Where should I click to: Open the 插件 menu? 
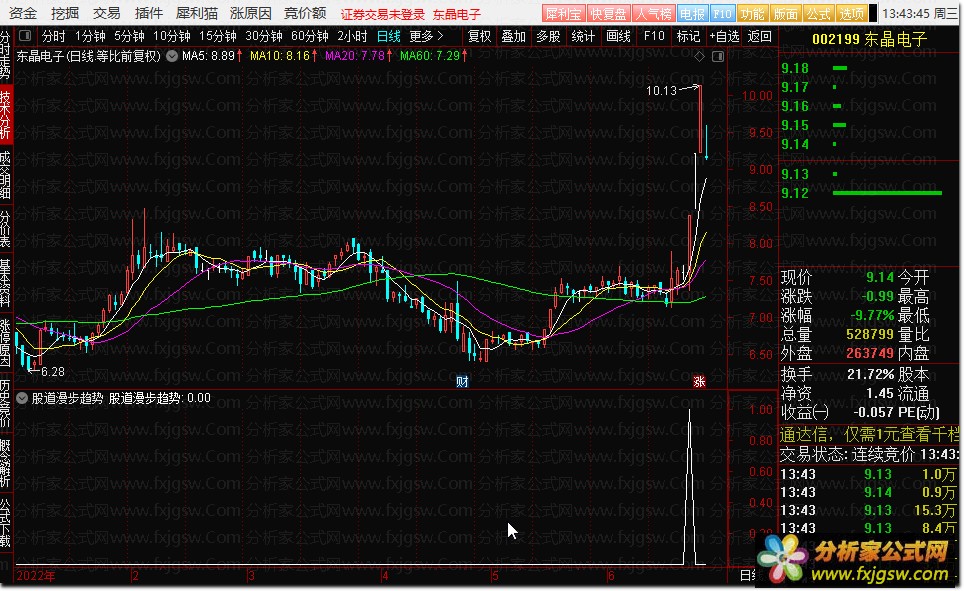pyautogui.click(x=148, y=13)
